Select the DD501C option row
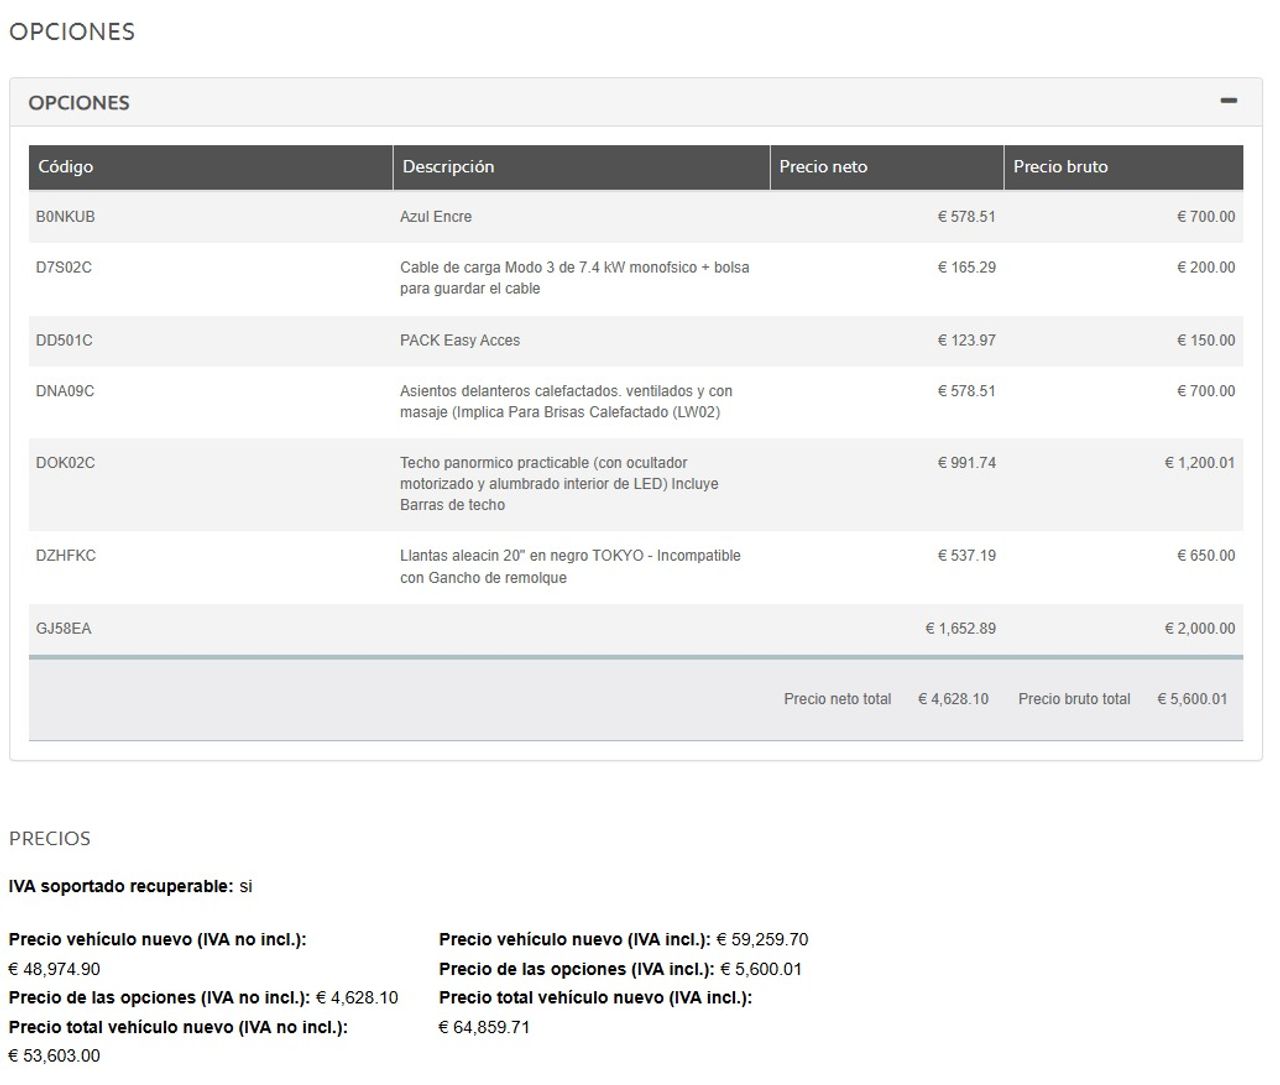This screenshot has height=1085, width=1280. coord(64,341)
